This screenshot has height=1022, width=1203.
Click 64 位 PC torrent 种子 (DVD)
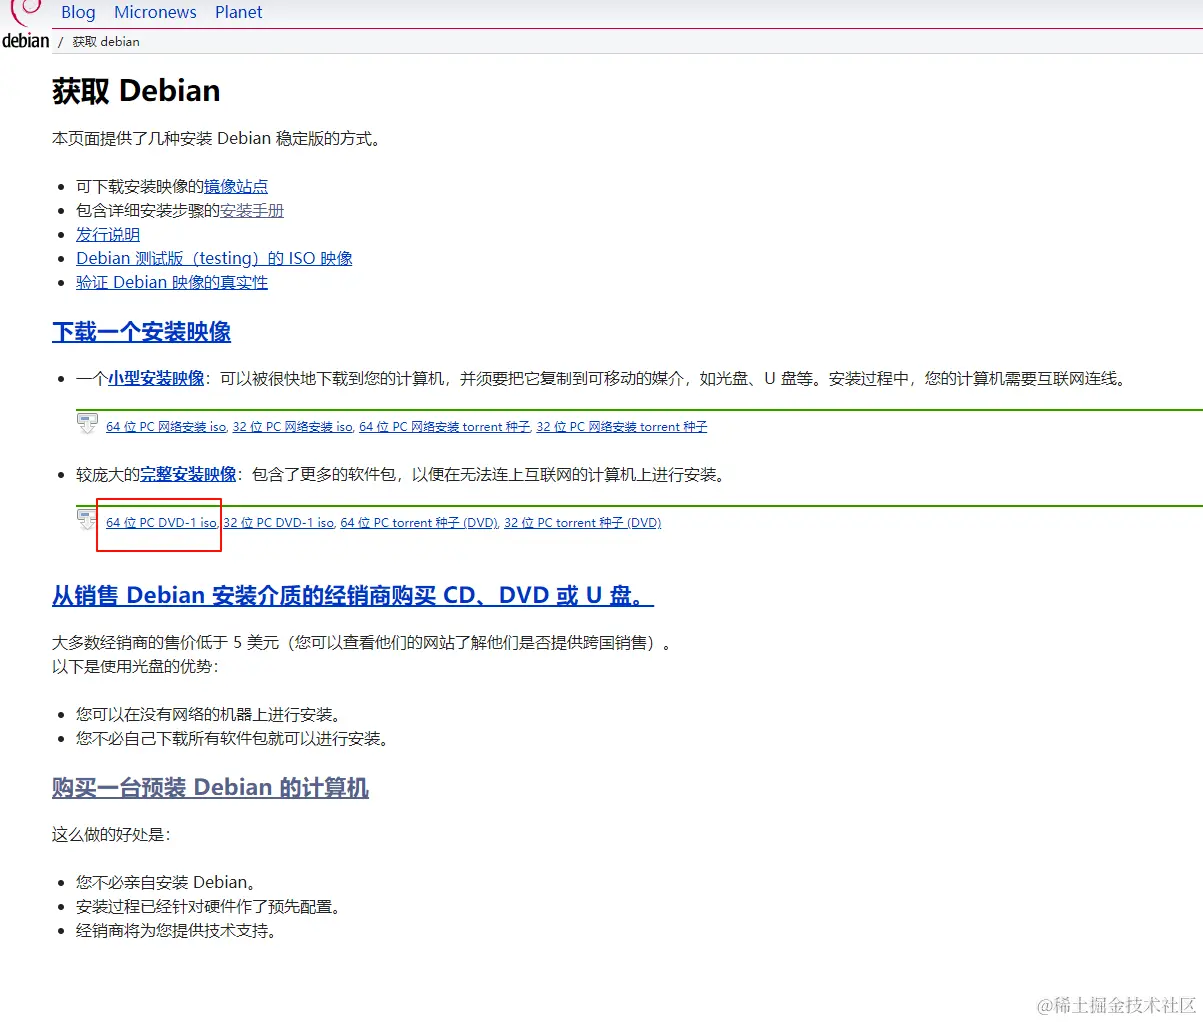[420, 523]
